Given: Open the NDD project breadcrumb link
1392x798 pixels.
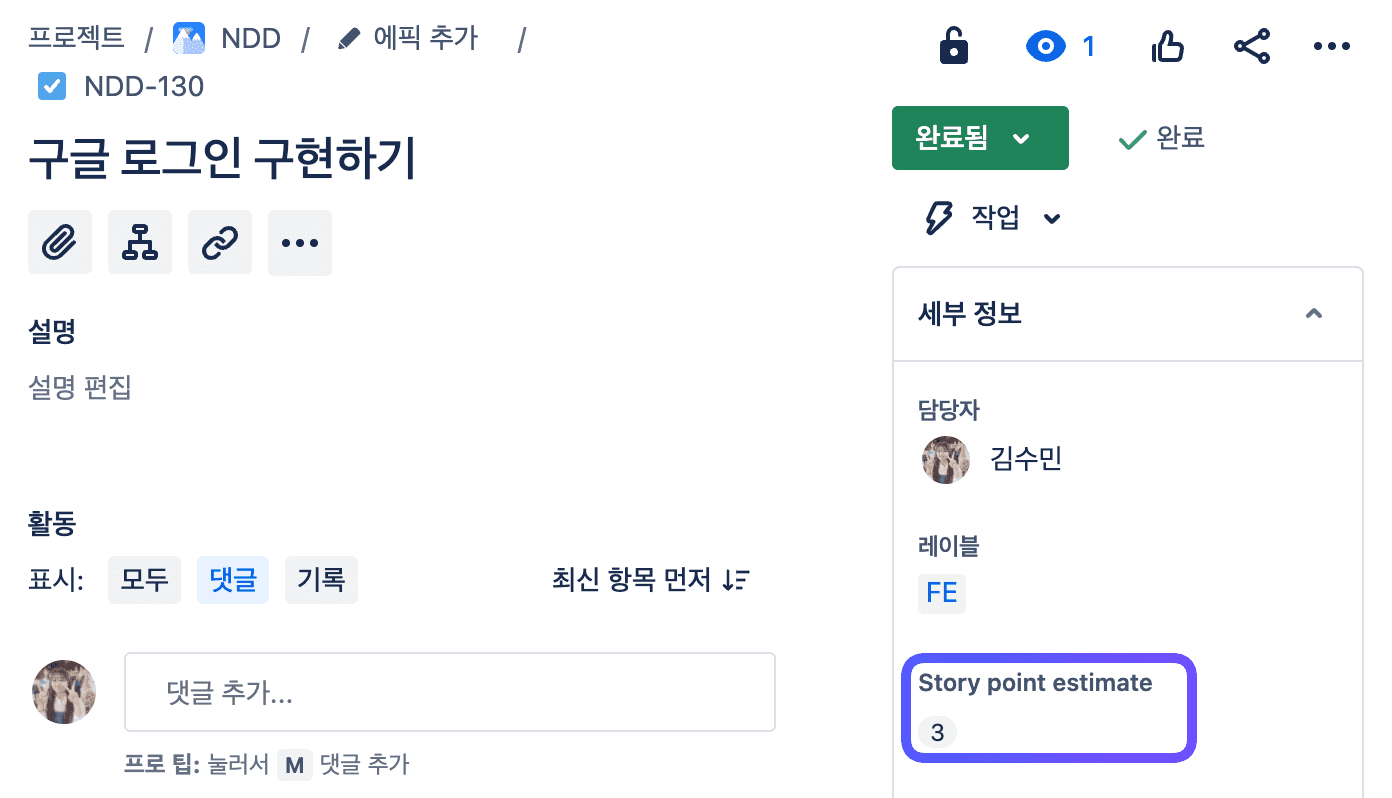Looking at the screenshot, I should 250,39.
